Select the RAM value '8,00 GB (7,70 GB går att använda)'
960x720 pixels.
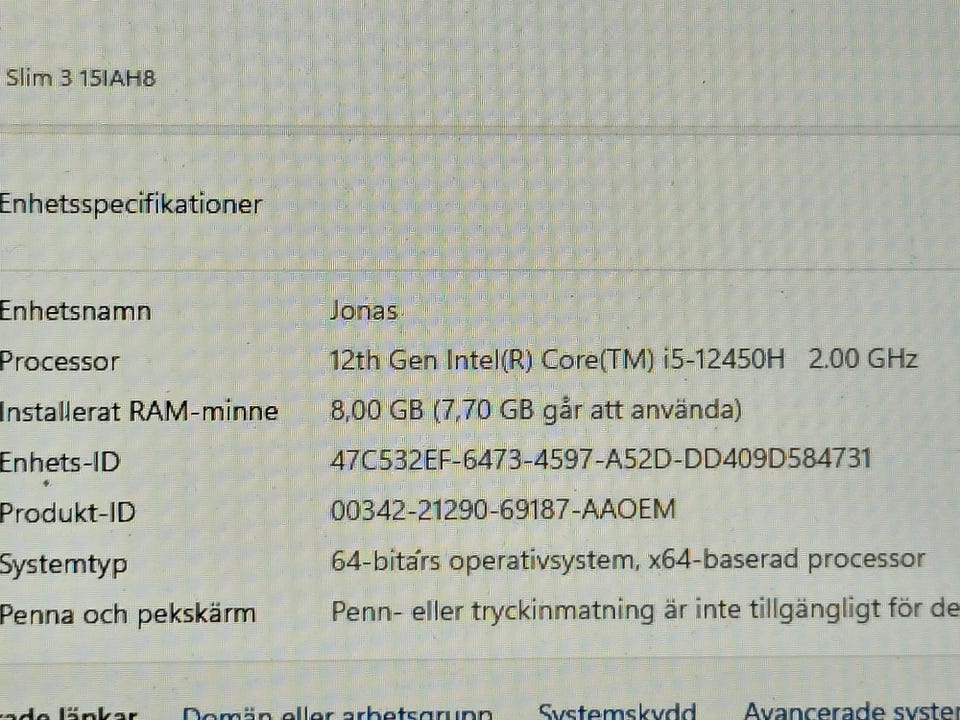(536, 410)
